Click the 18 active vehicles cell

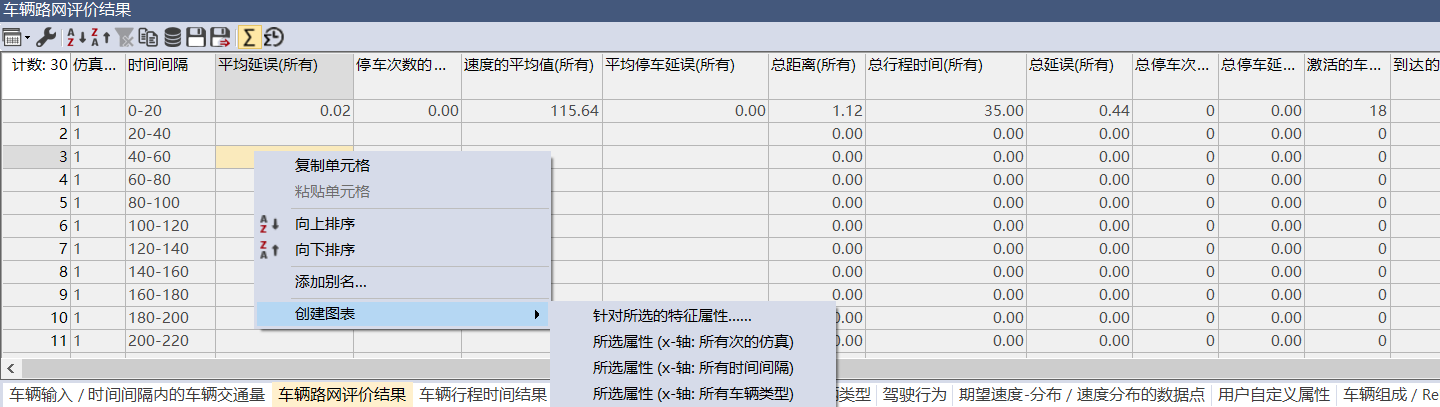1347,111
